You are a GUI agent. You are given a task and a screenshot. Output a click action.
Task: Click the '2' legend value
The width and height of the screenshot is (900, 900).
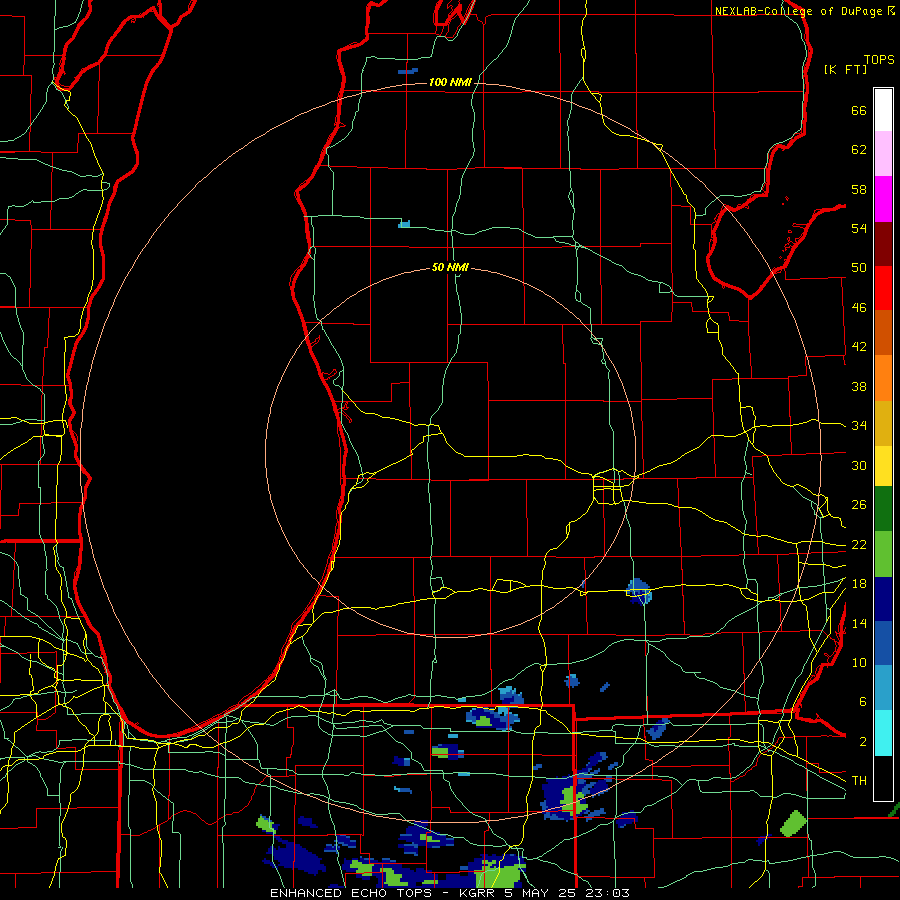coord(862,742)
